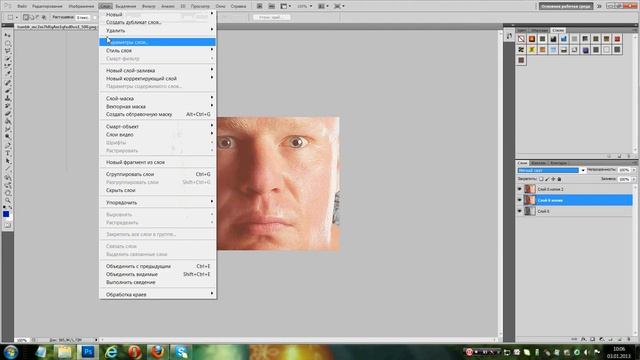Viewport: 640px width, 360px height.
Task: Hide the 'Слой 0 копия 2' layer eye
Action: pyautogui.click(x=520, y=189)
